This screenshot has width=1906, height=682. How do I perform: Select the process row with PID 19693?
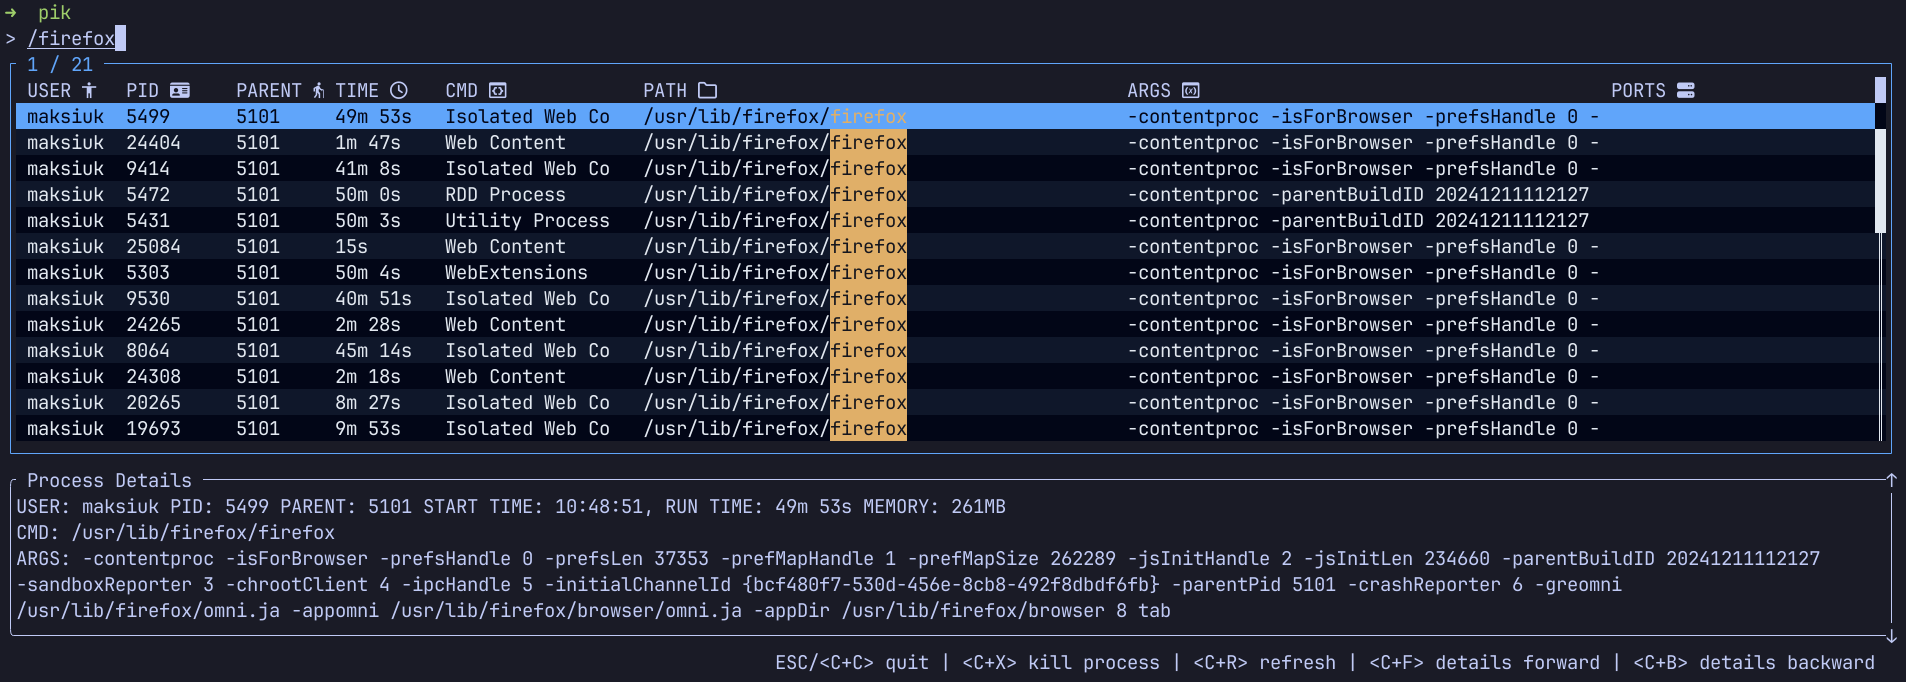click(x=945, y=428)
